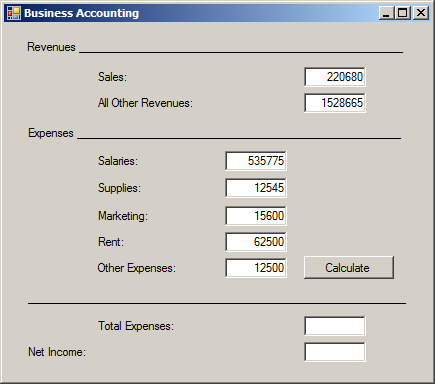Click the "Rent:" label
Screen dimensions: 435x384
(111, 242)
